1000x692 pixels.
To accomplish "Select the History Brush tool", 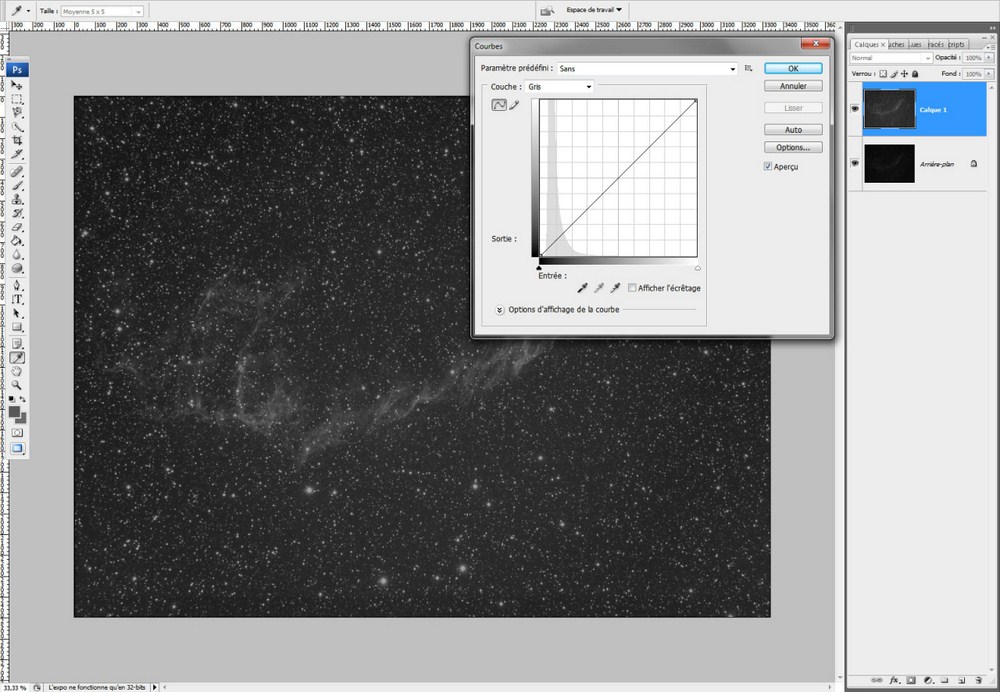I will pyautogui.click(x=17, y=213).
